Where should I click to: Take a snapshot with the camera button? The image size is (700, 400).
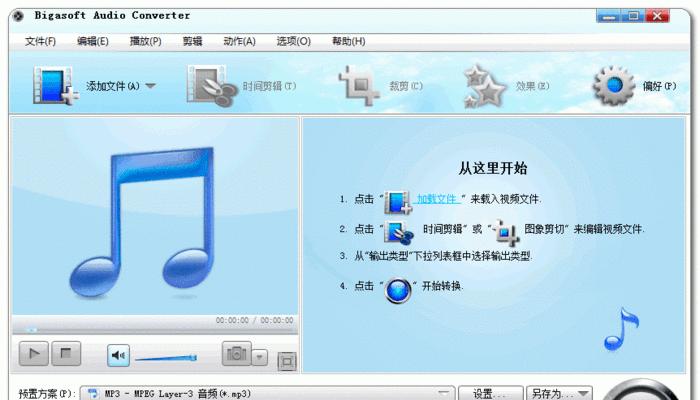coord(236,354)
